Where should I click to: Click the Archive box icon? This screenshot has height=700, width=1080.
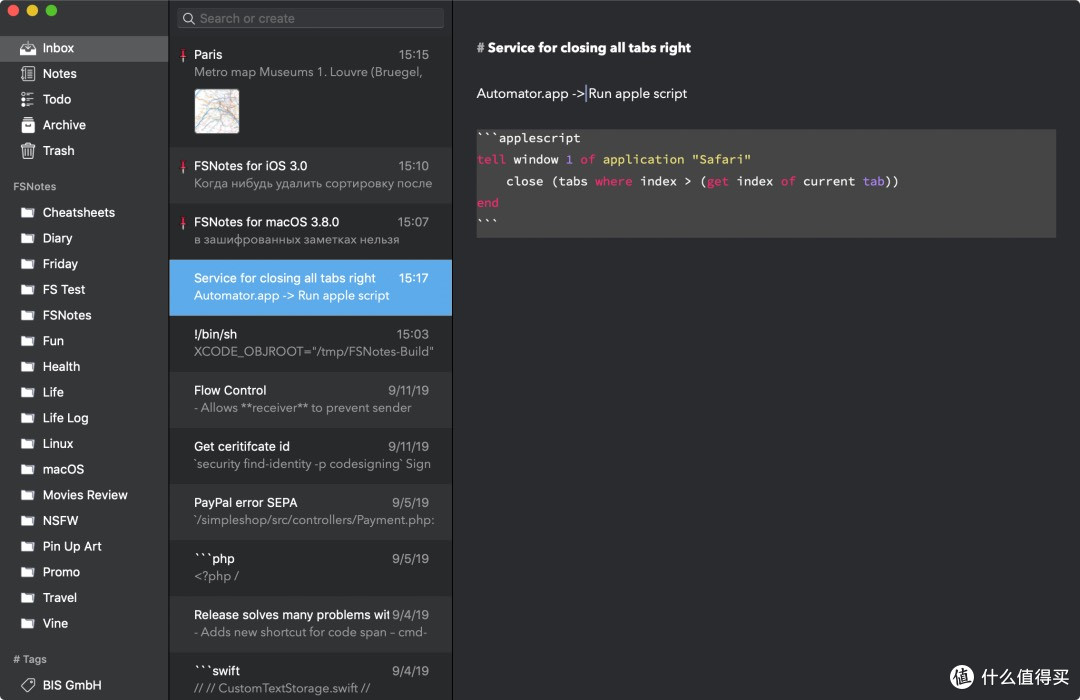(28, 125)
